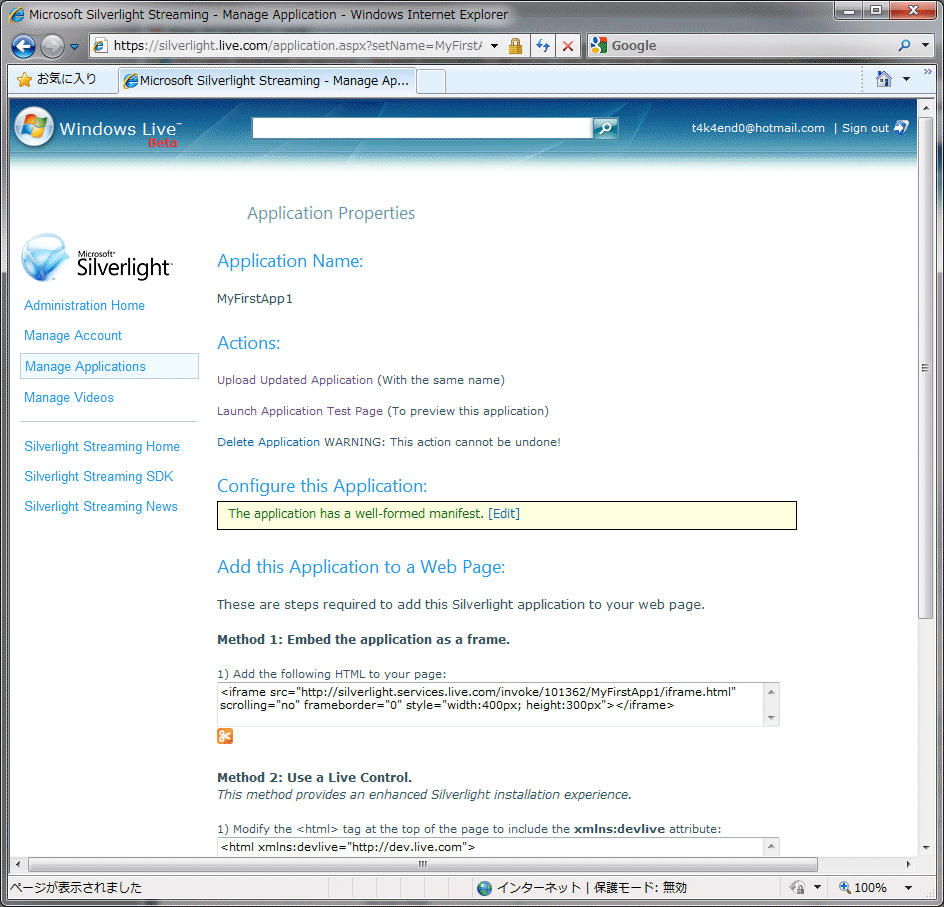Click the Windows Live search magnifier button
Screen dimensions: 944x907
[605, 128]
